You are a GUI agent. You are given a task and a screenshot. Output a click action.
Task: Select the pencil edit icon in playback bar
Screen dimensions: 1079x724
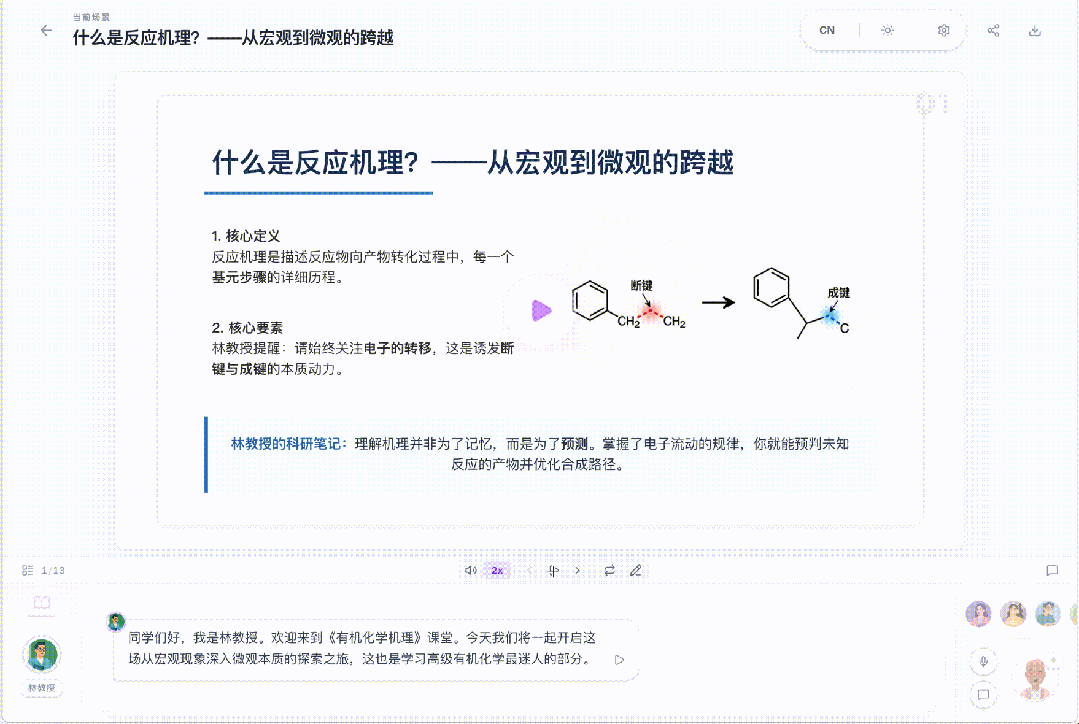634,570
